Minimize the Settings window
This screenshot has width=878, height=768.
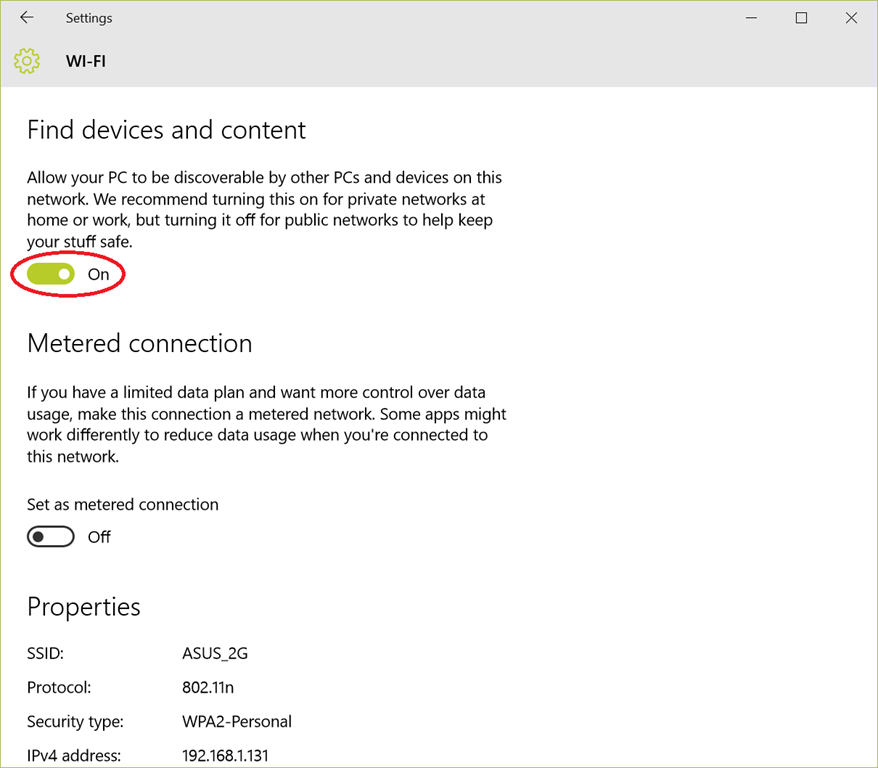[751, 18]
